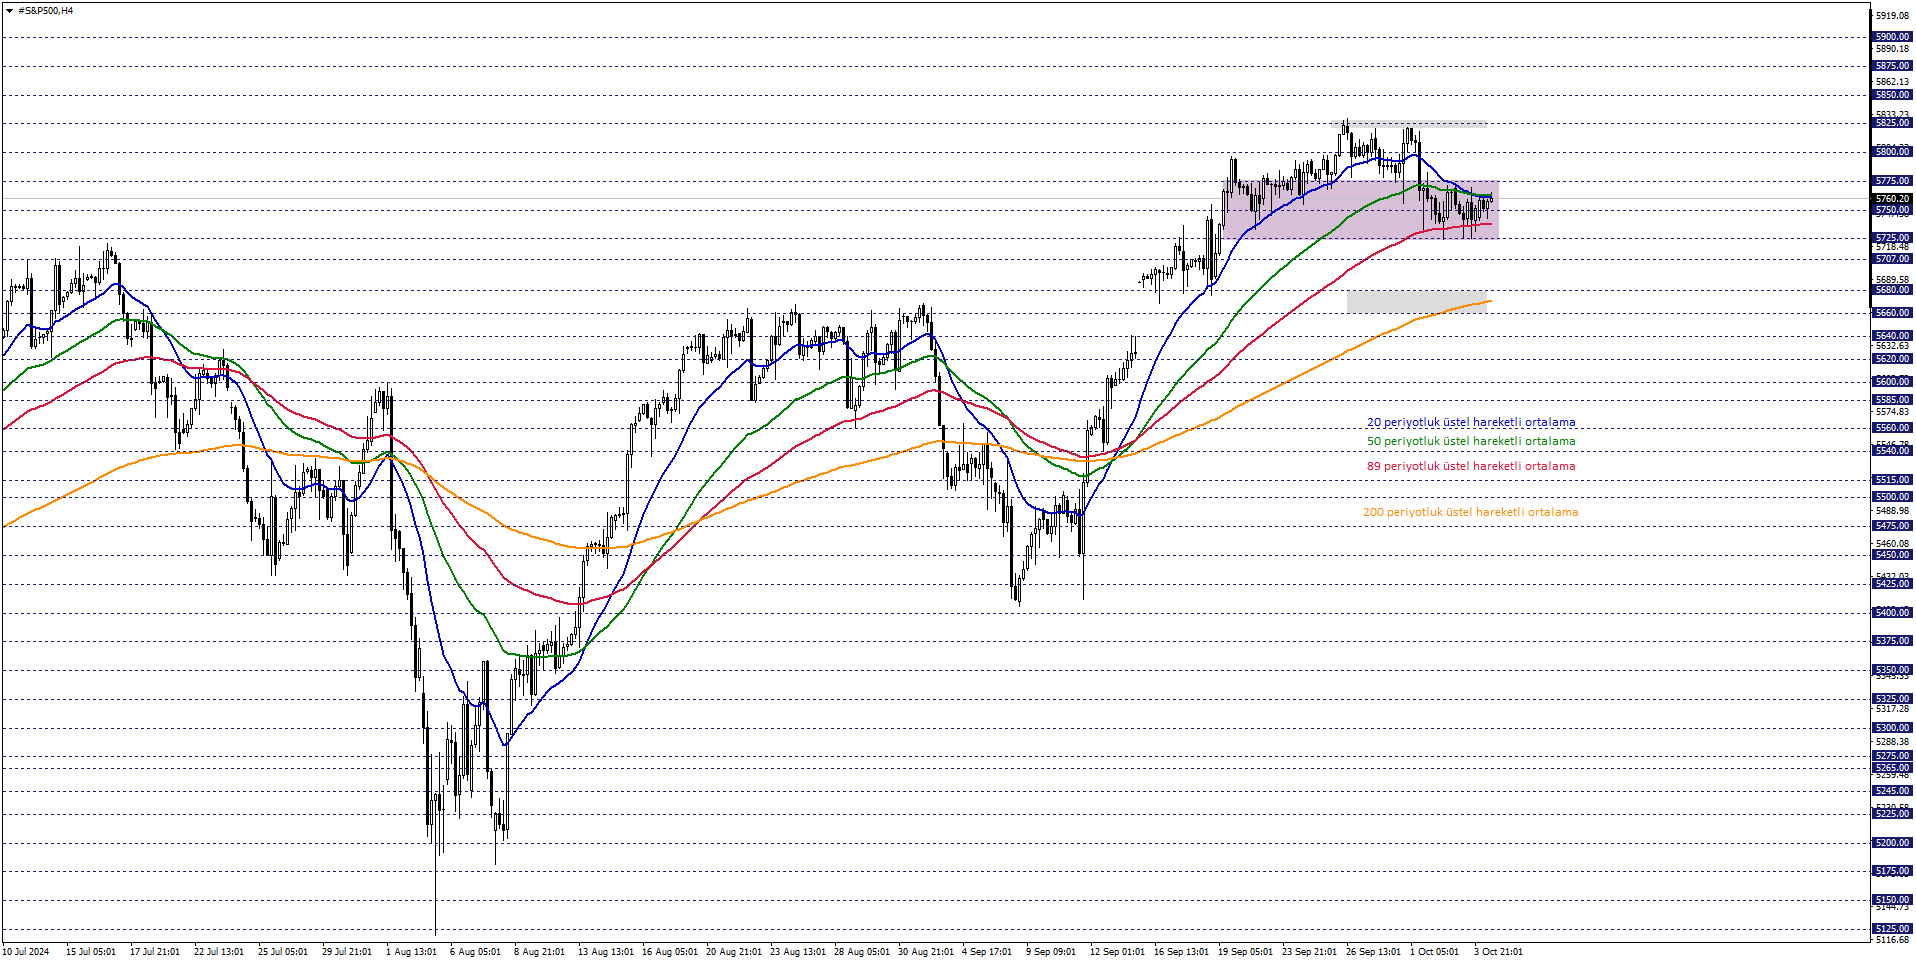Click the 5450.00 price level label
The width and height of the screenshot is (1916, 963).
coord(1892,555)
